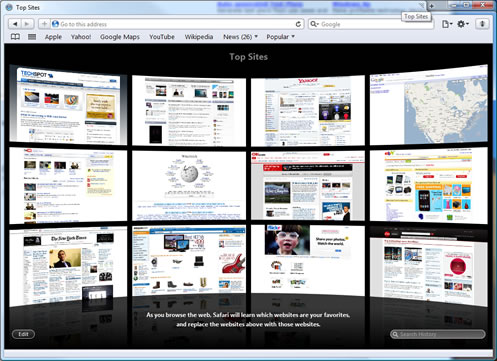
Task: Add bookmark with the plus button
Action: coord(44,24)
